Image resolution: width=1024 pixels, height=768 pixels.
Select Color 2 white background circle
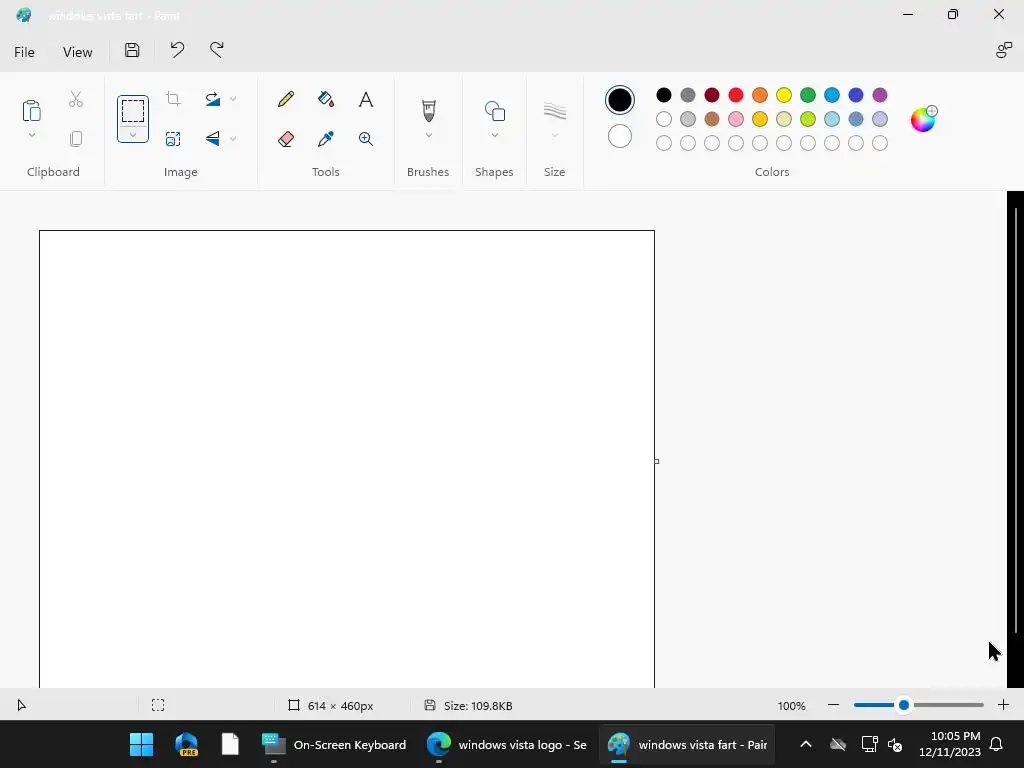(620, 136)
